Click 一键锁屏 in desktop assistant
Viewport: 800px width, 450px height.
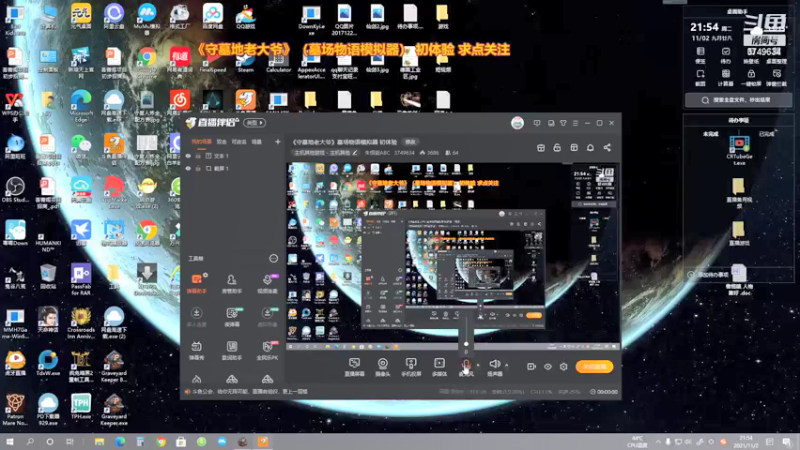point(751,78)
